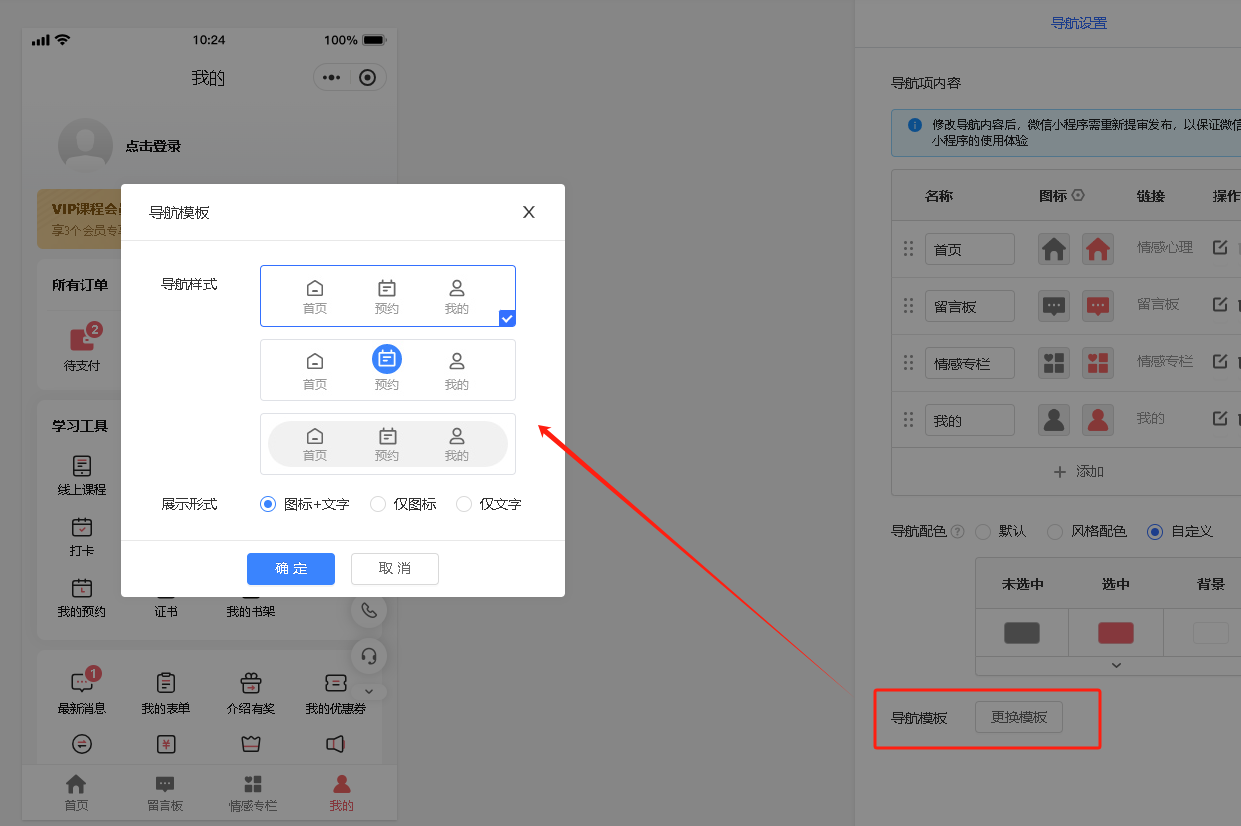Cancel the dialog with 取消 button
The width and height of the screenshot is (1241, 826).
pos(395,568)
